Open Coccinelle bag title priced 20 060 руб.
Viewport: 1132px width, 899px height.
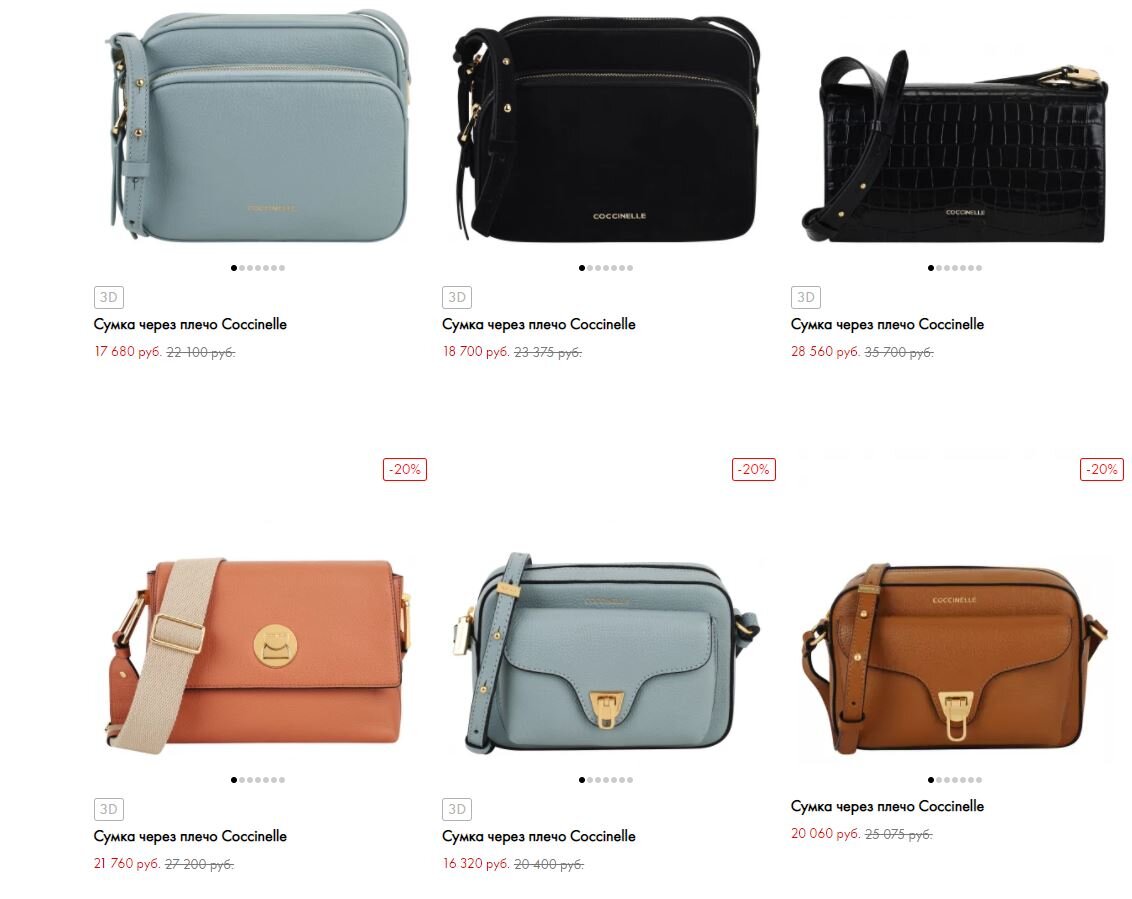887,806
